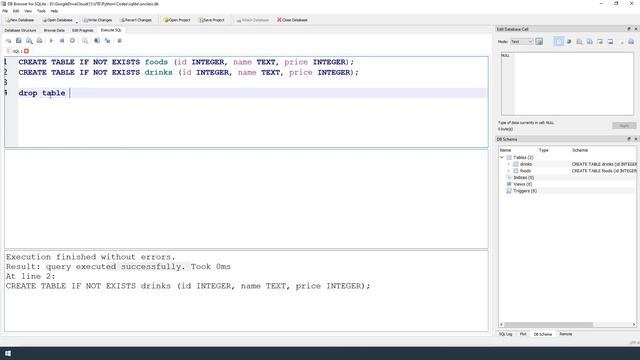Click Open Database toolbar button
Image resolution: width=640 pixels, height=360 pixels.
(x=58, y=20)
